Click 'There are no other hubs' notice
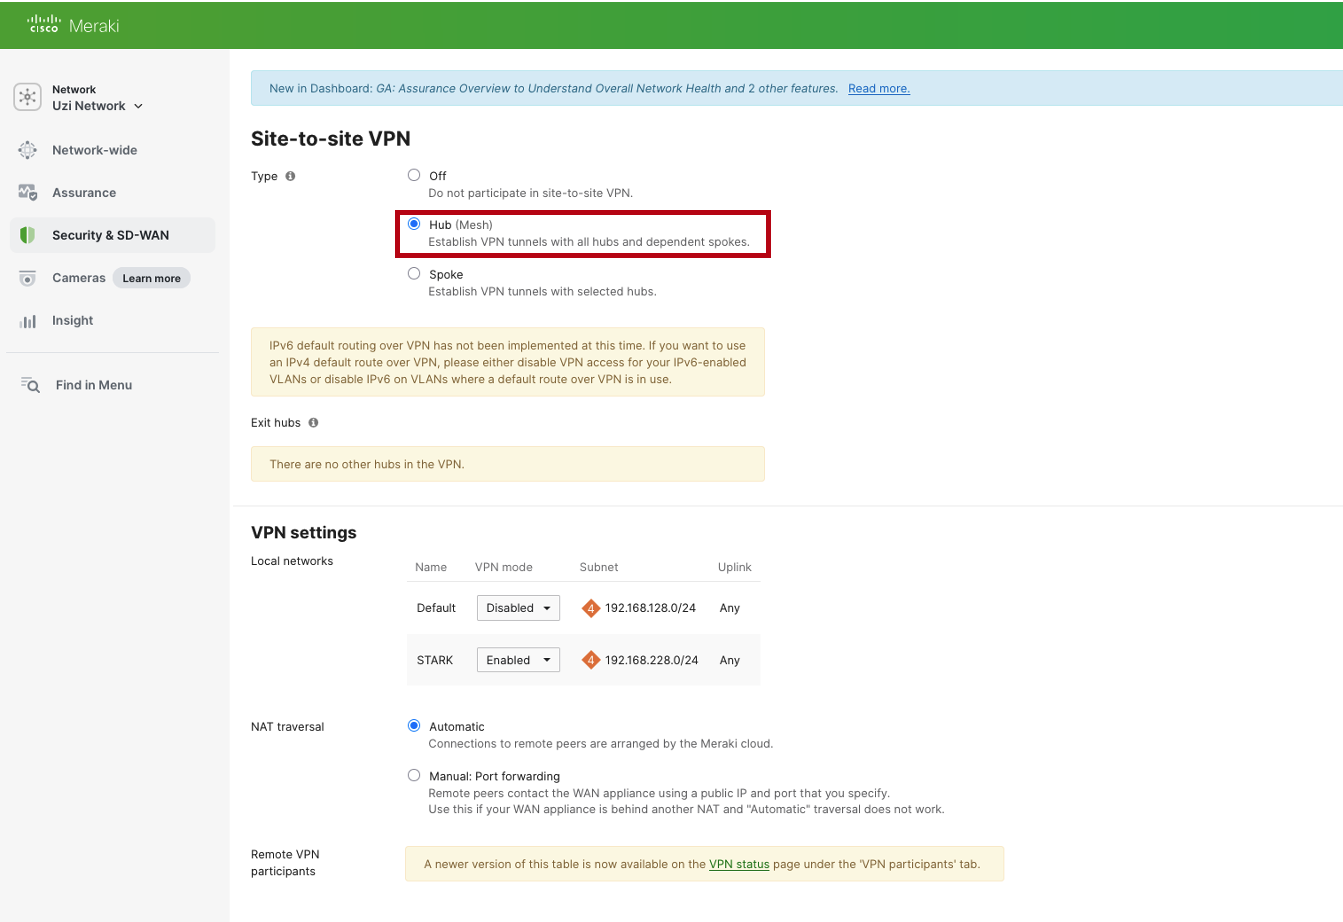The image size is (1343, 922). coord(508,464)
